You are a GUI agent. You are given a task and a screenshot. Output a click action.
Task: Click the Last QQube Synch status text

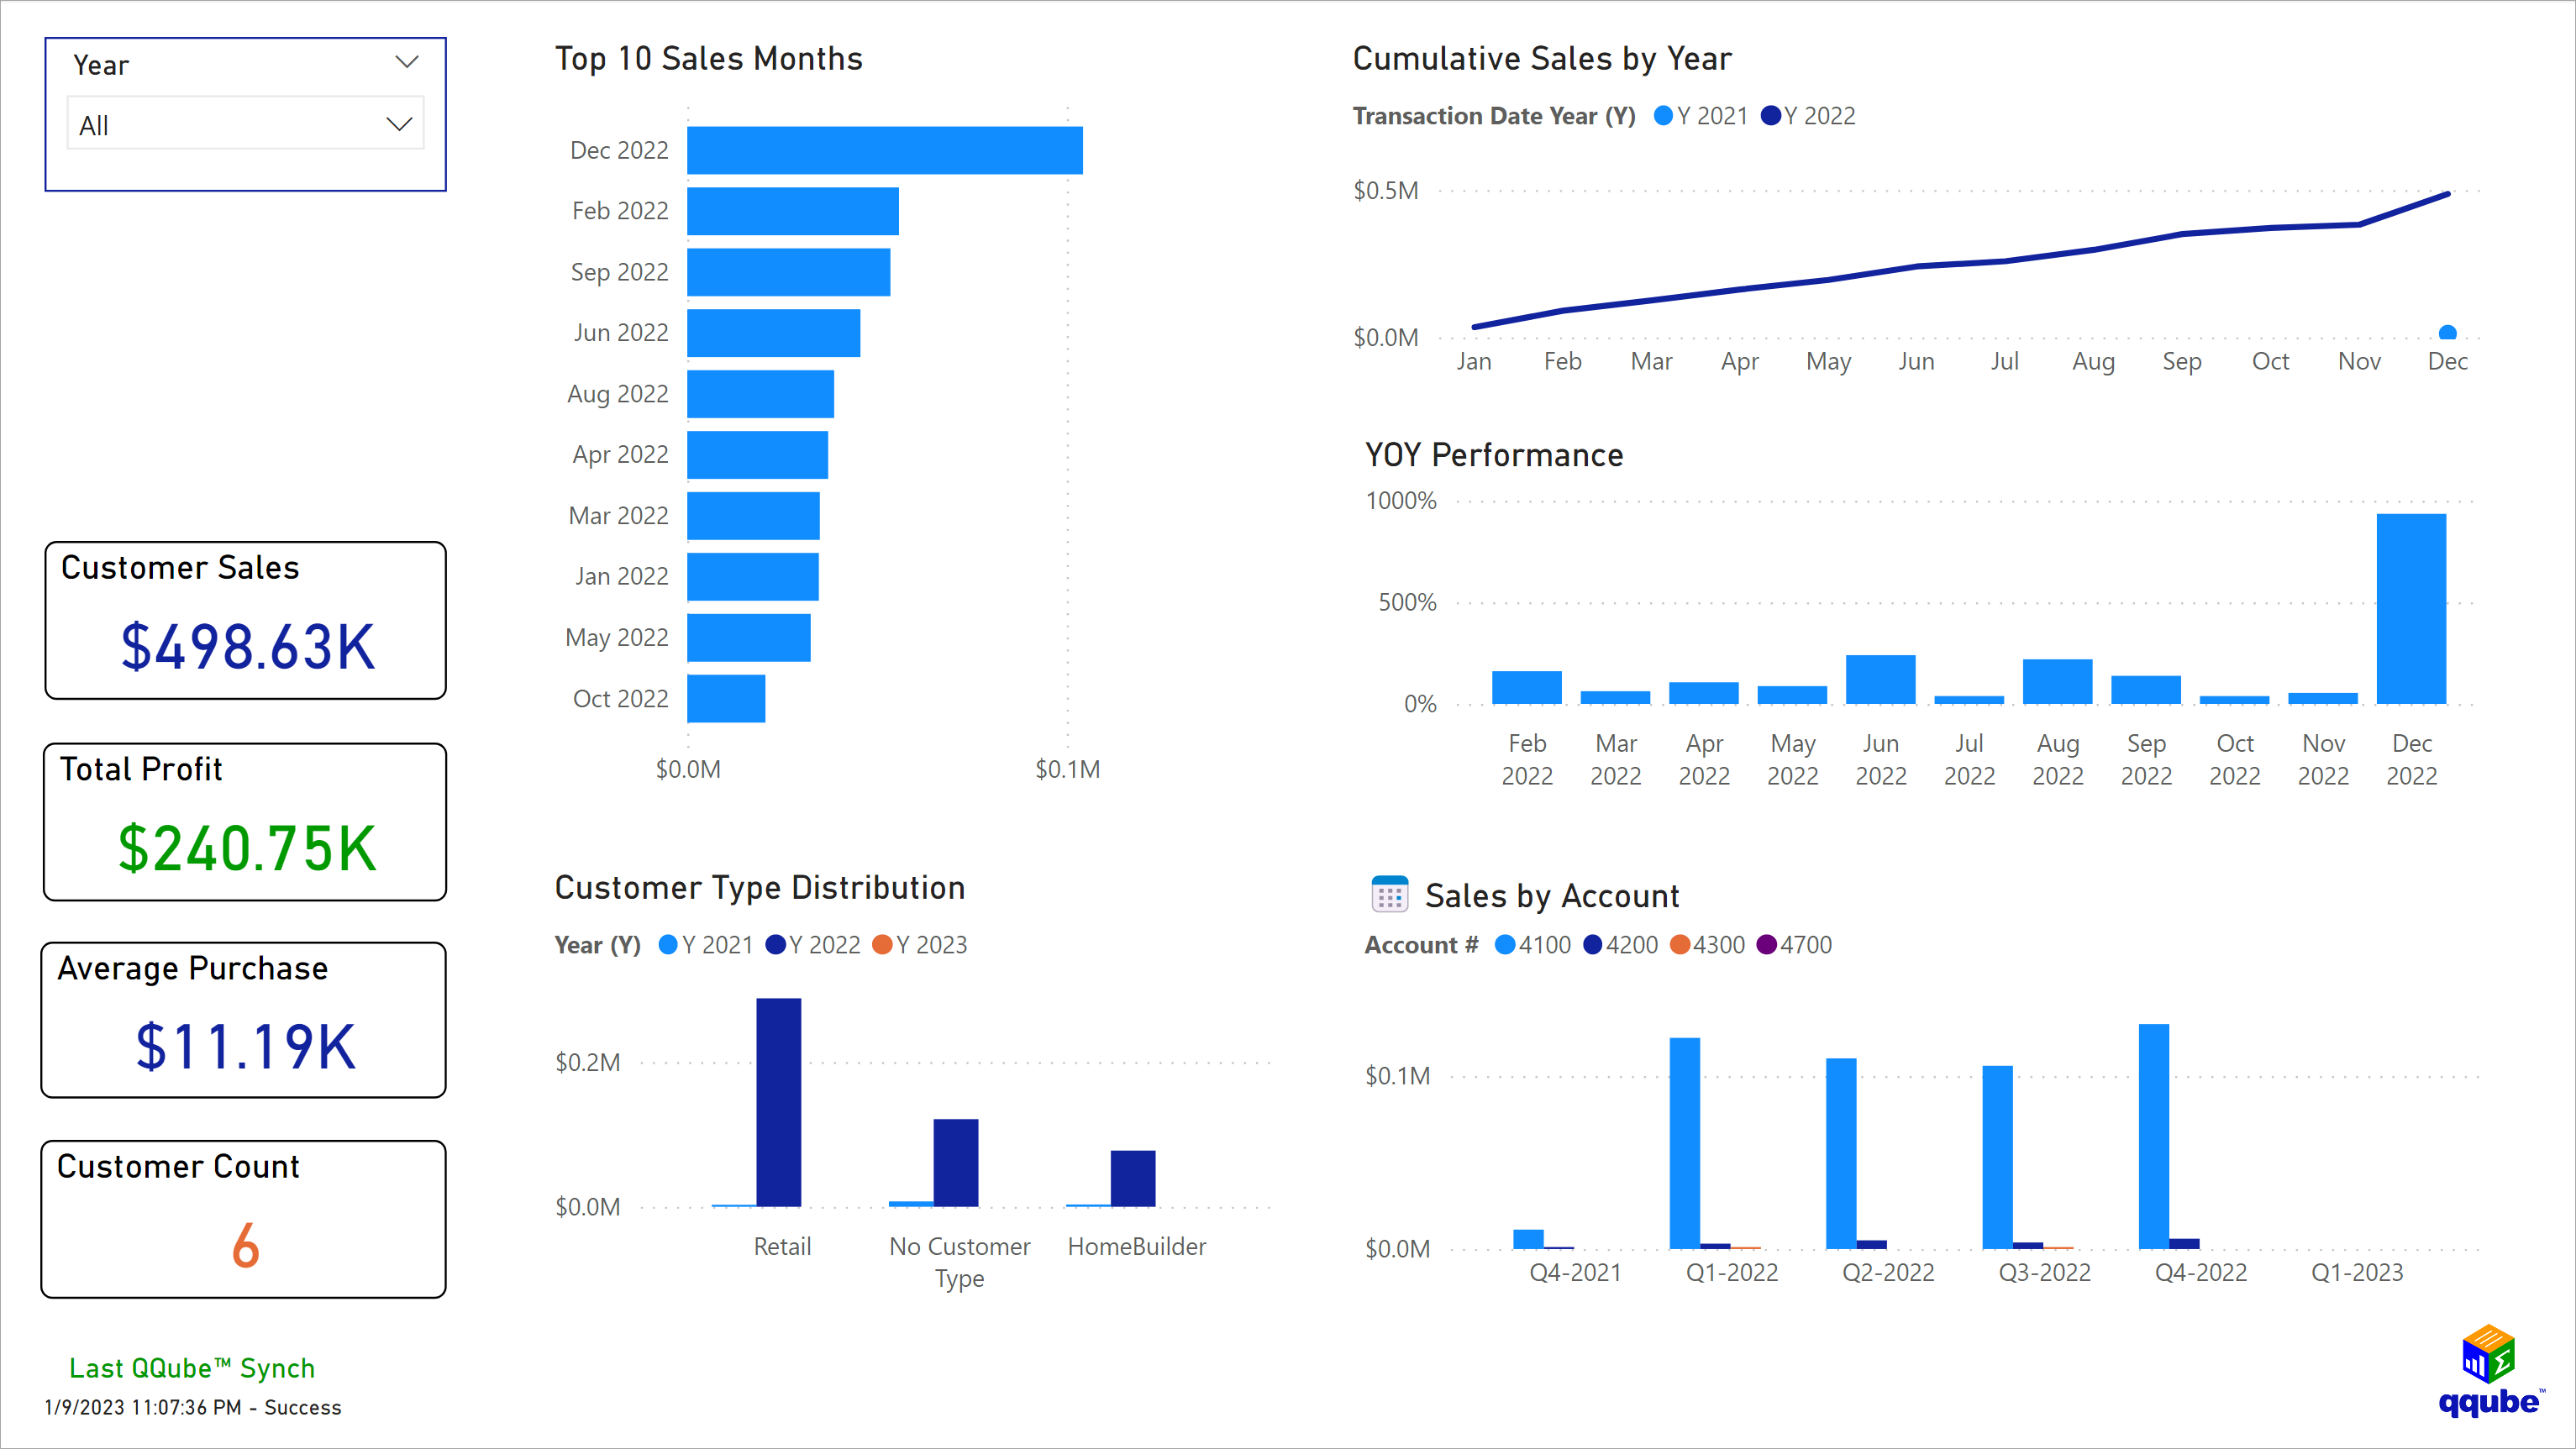tap(191, 1368)
